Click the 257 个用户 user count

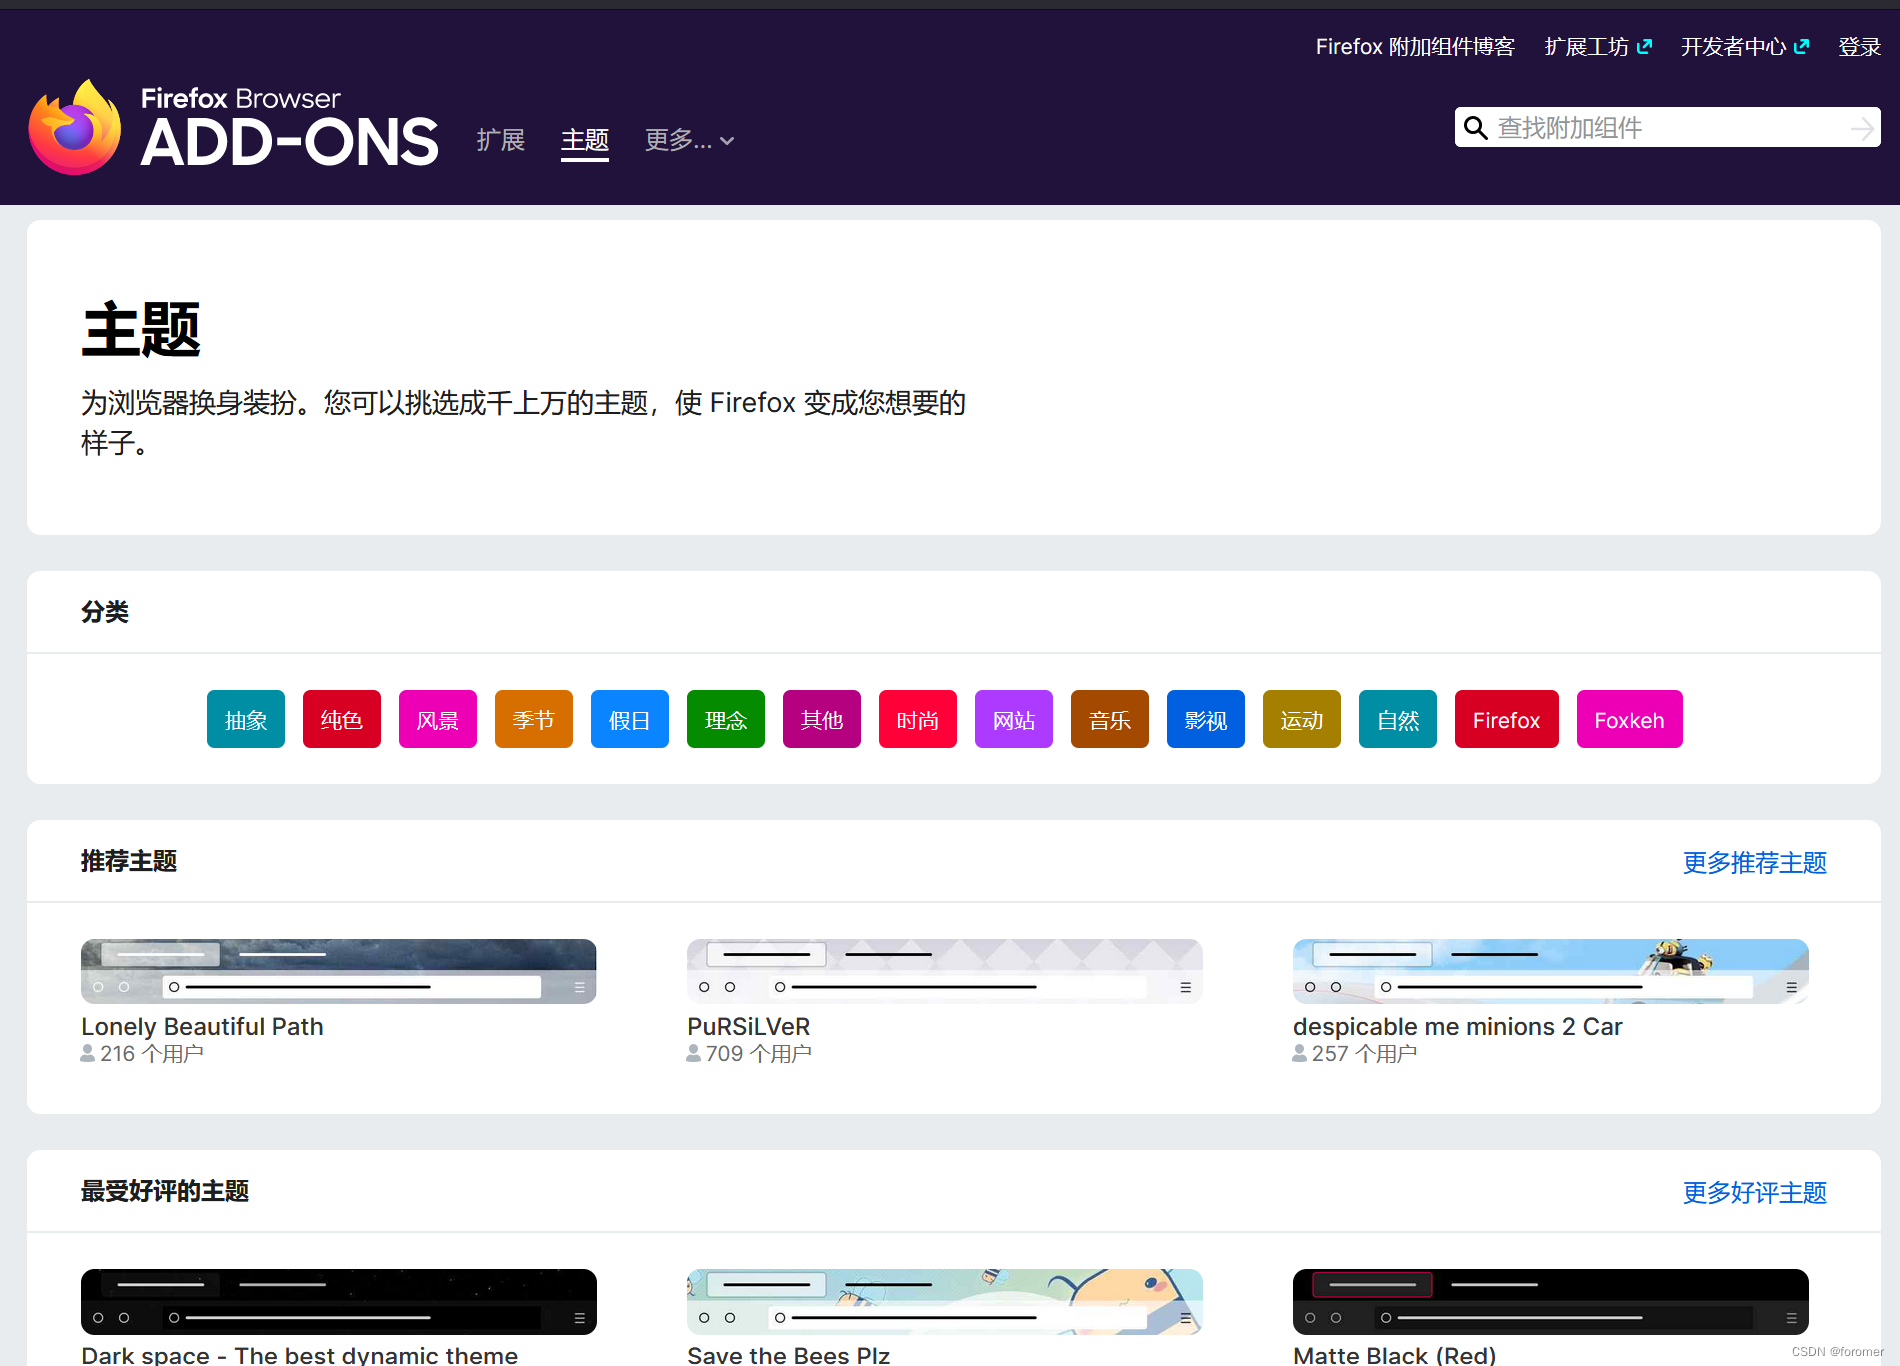1355,1054
